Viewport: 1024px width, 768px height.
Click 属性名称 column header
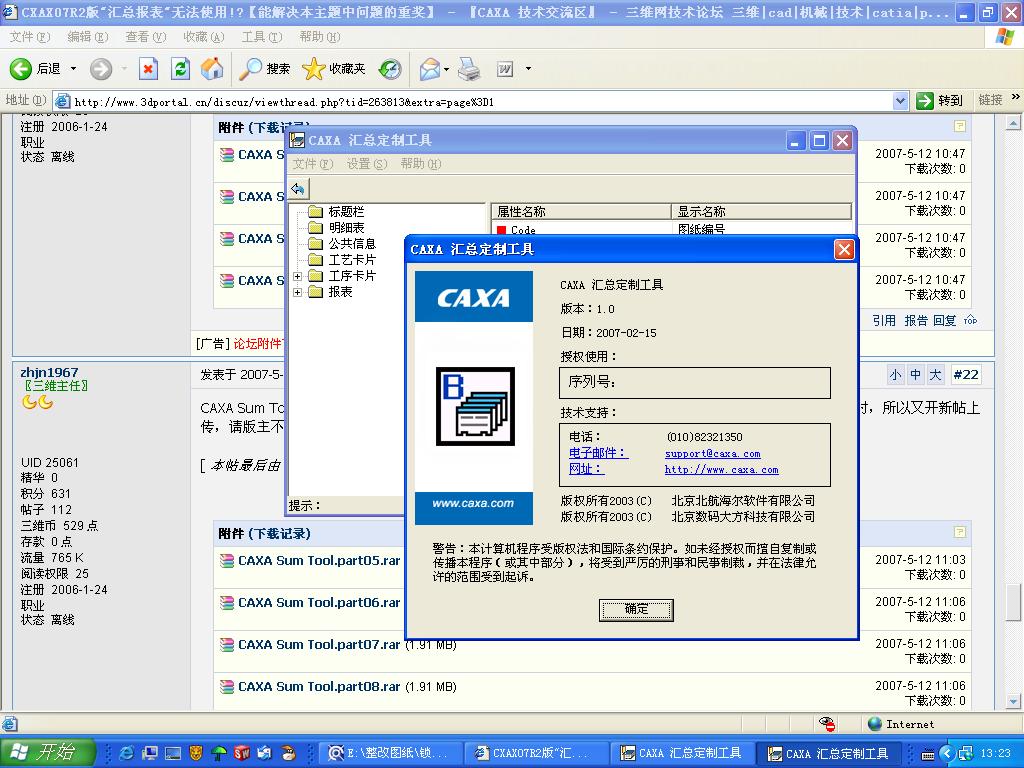580,212
